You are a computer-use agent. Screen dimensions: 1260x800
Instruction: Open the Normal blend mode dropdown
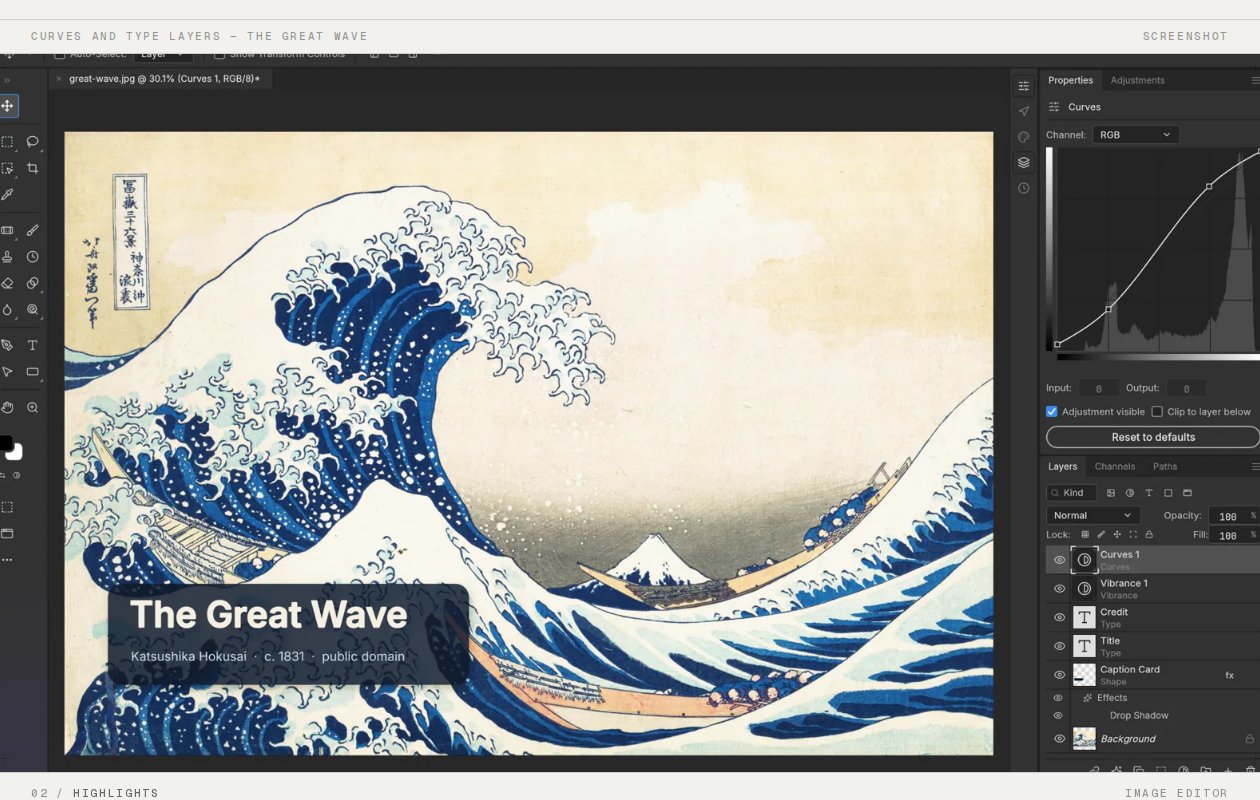tap(1093, 515)
